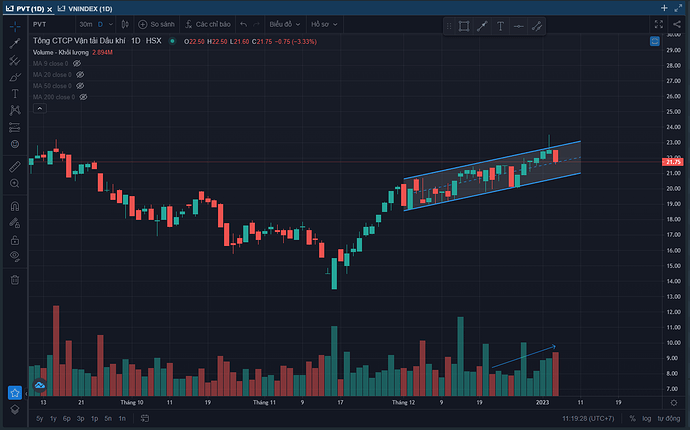Screen dimensions: 690x430
Task: Close the PVT (1D) tab
Action: 50,7
